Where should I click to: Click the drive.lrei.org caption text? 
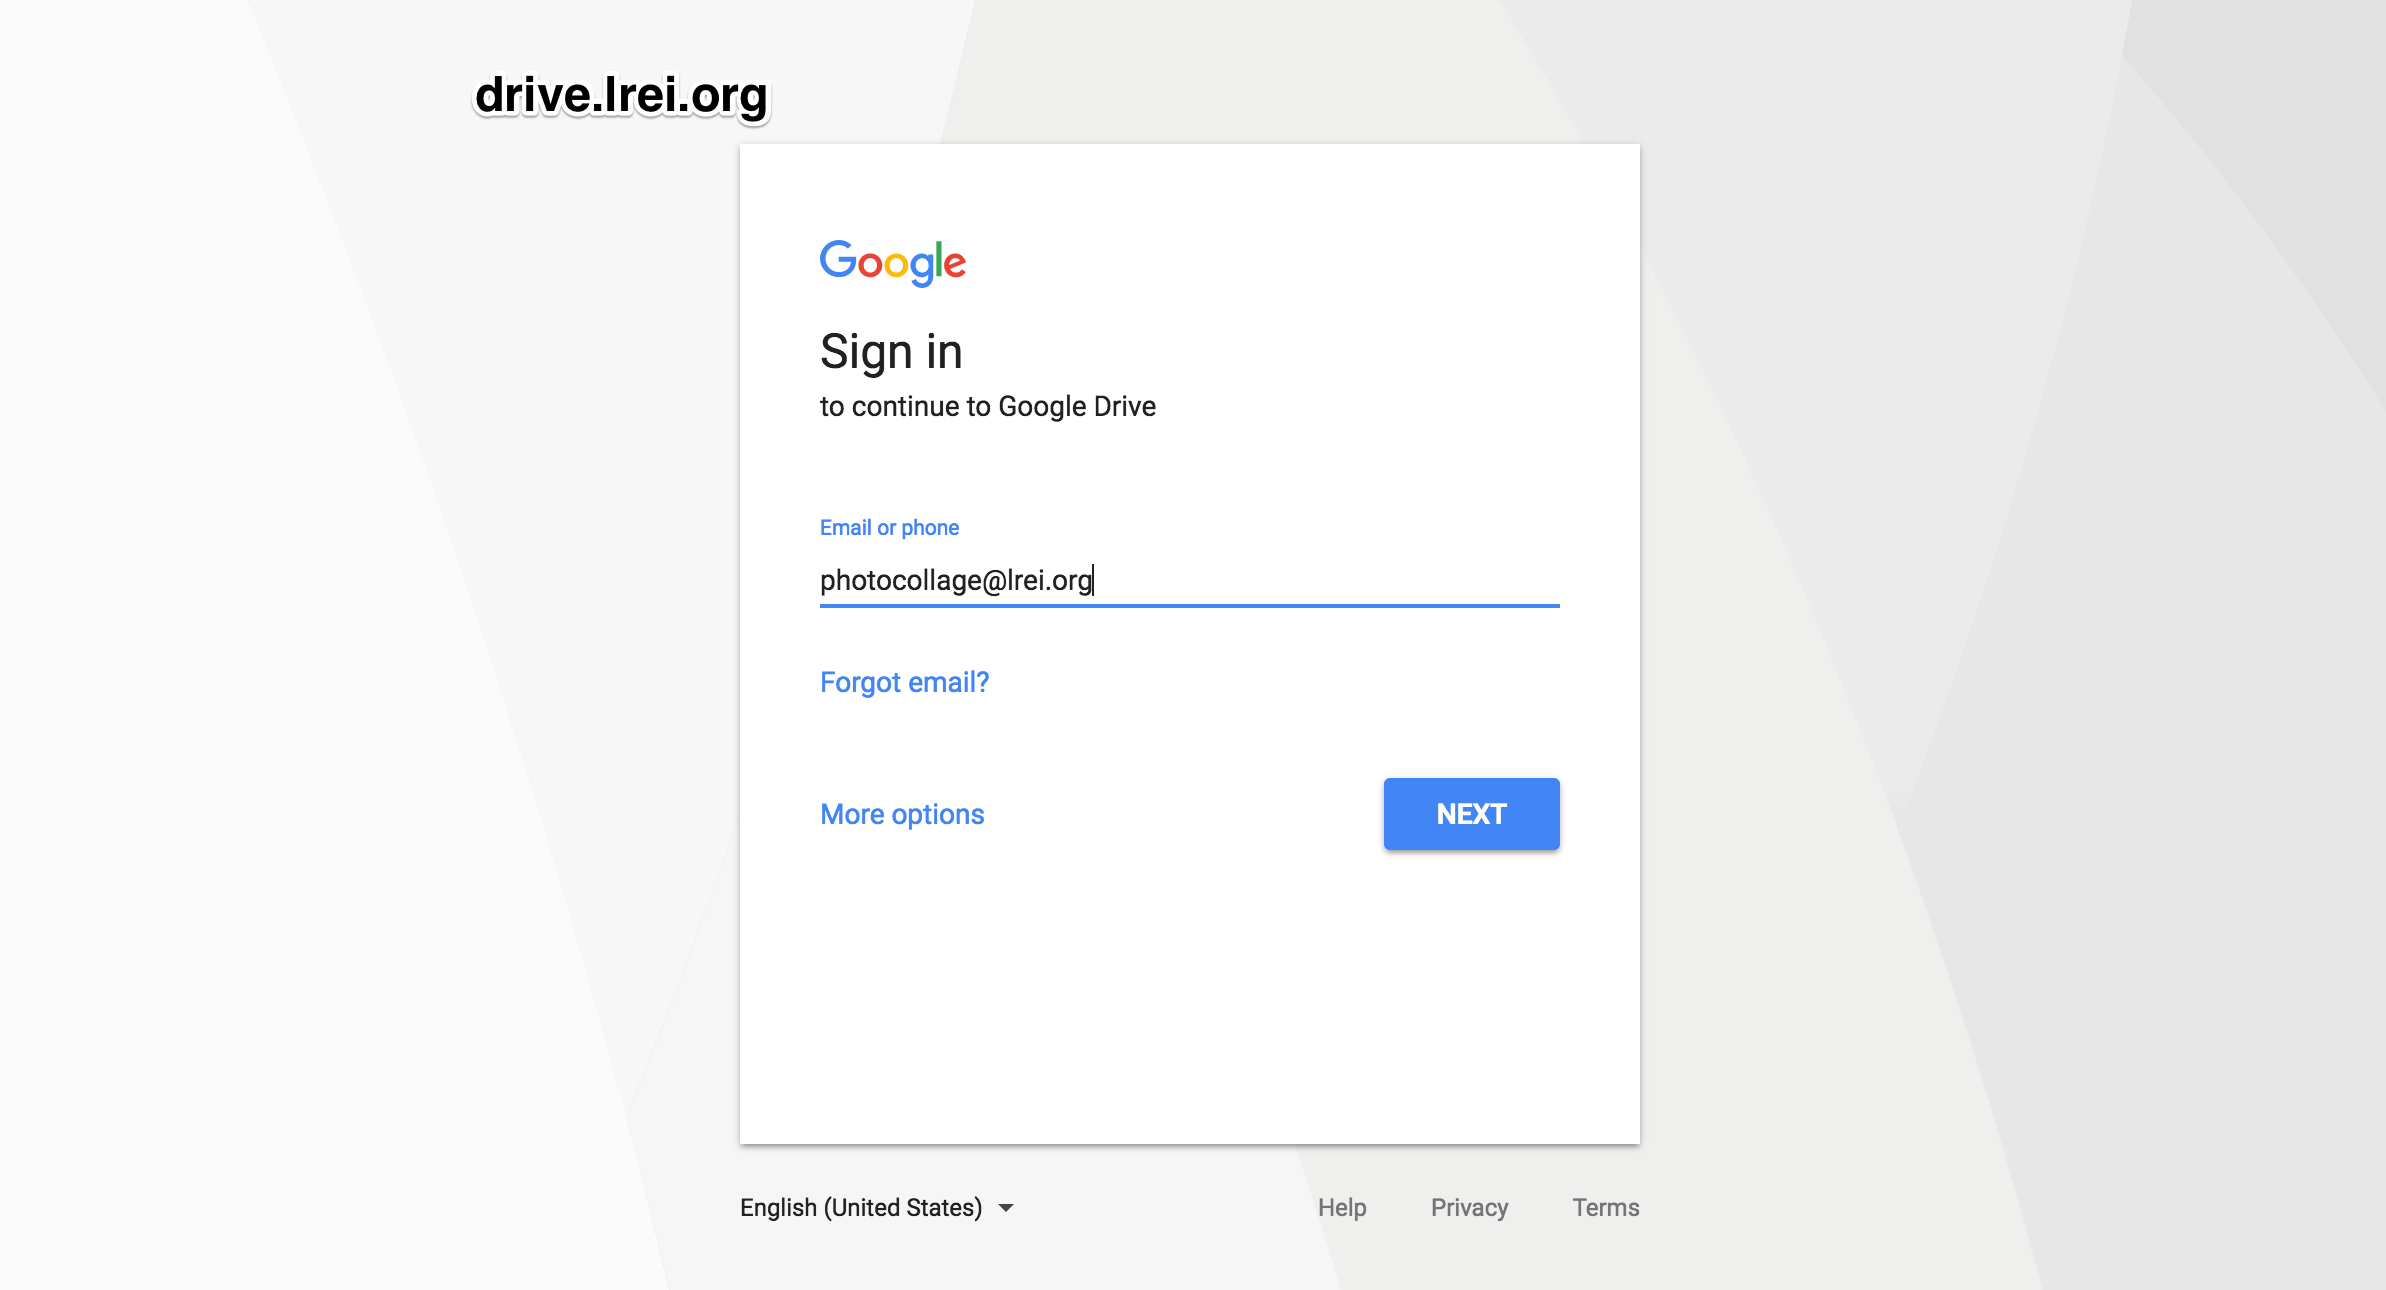tap(621, 96)
